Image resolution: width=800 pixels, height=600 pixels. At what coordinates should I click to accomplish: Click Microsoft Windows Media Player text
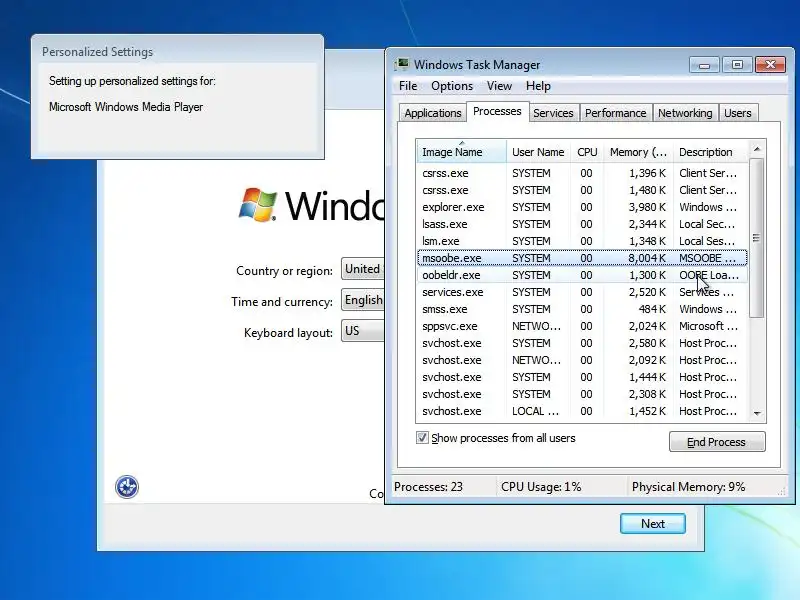pos(126,107)
